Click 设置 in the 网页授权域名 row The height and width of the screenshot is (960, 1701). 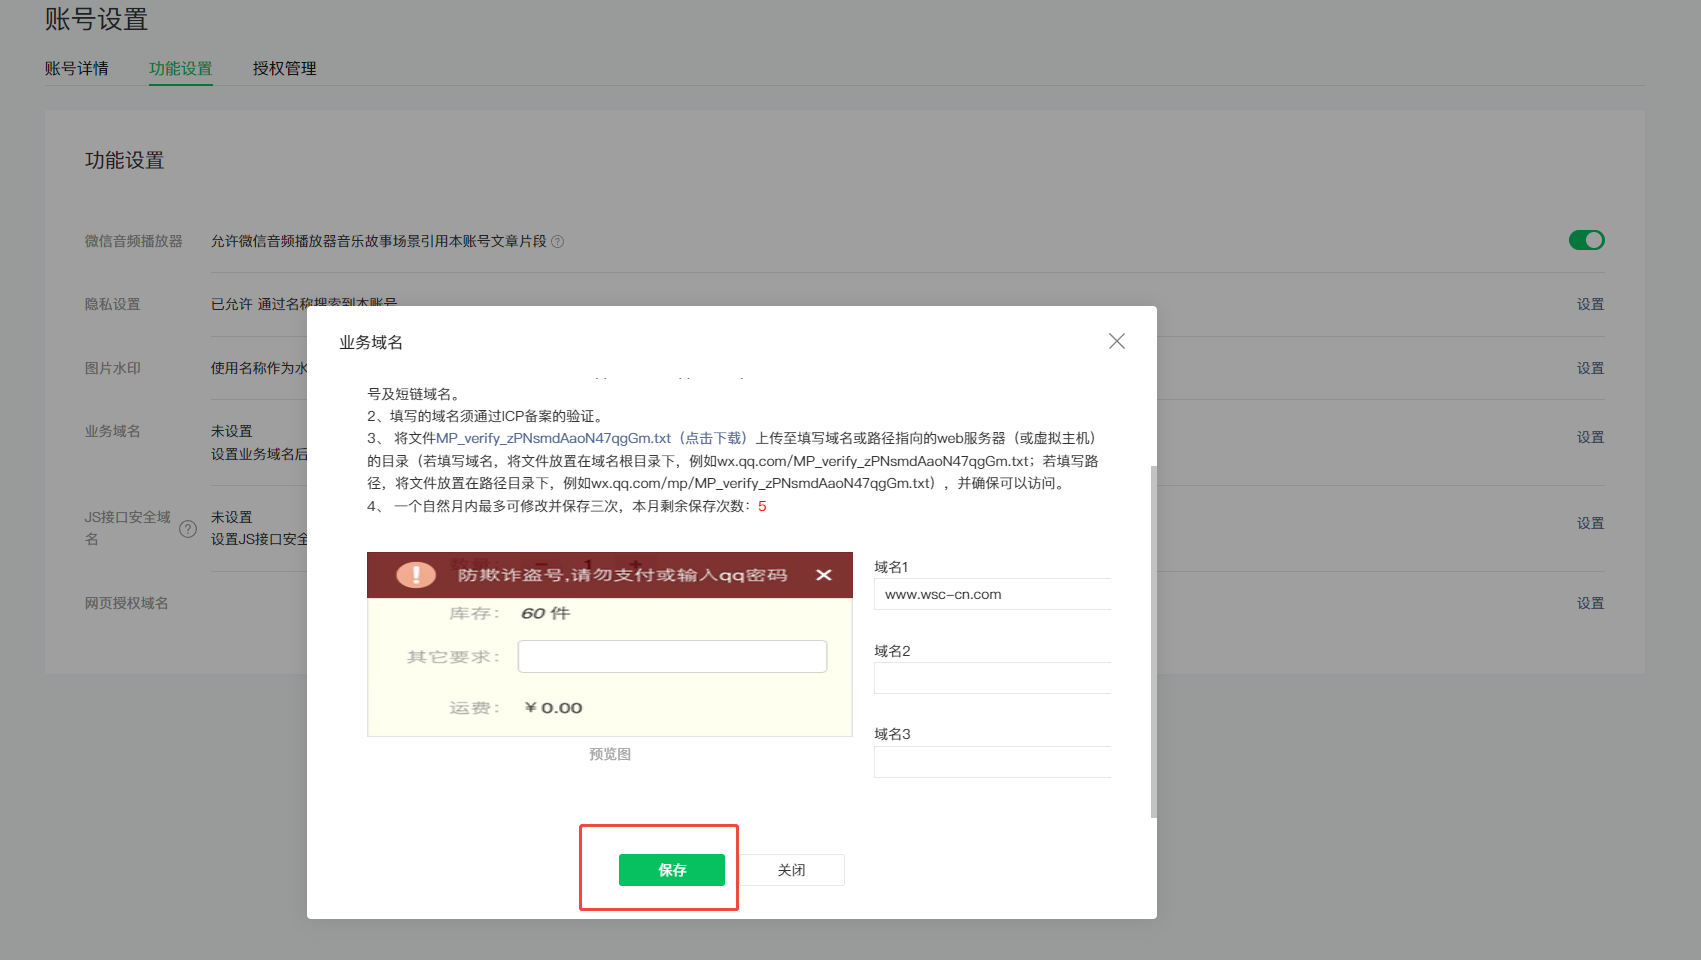point(1589,603)
